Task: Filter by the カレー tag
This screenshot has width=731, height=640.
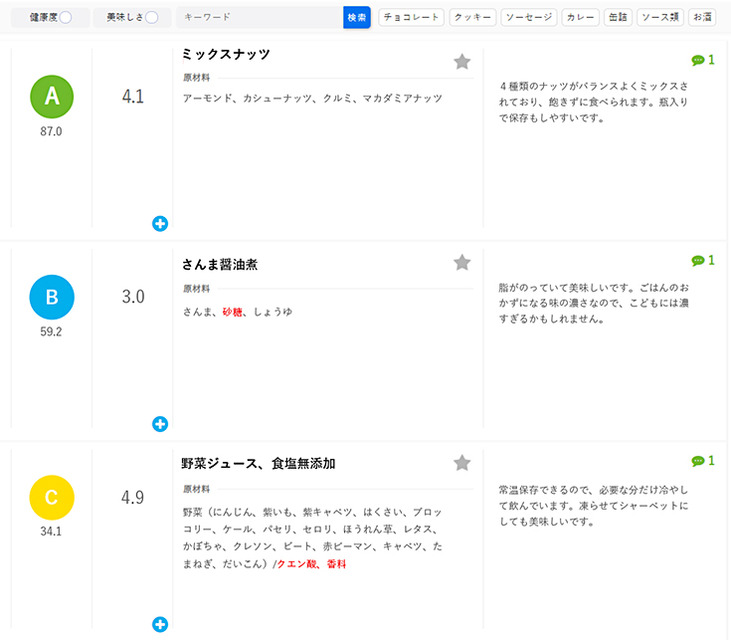Action: coord(580,17)
